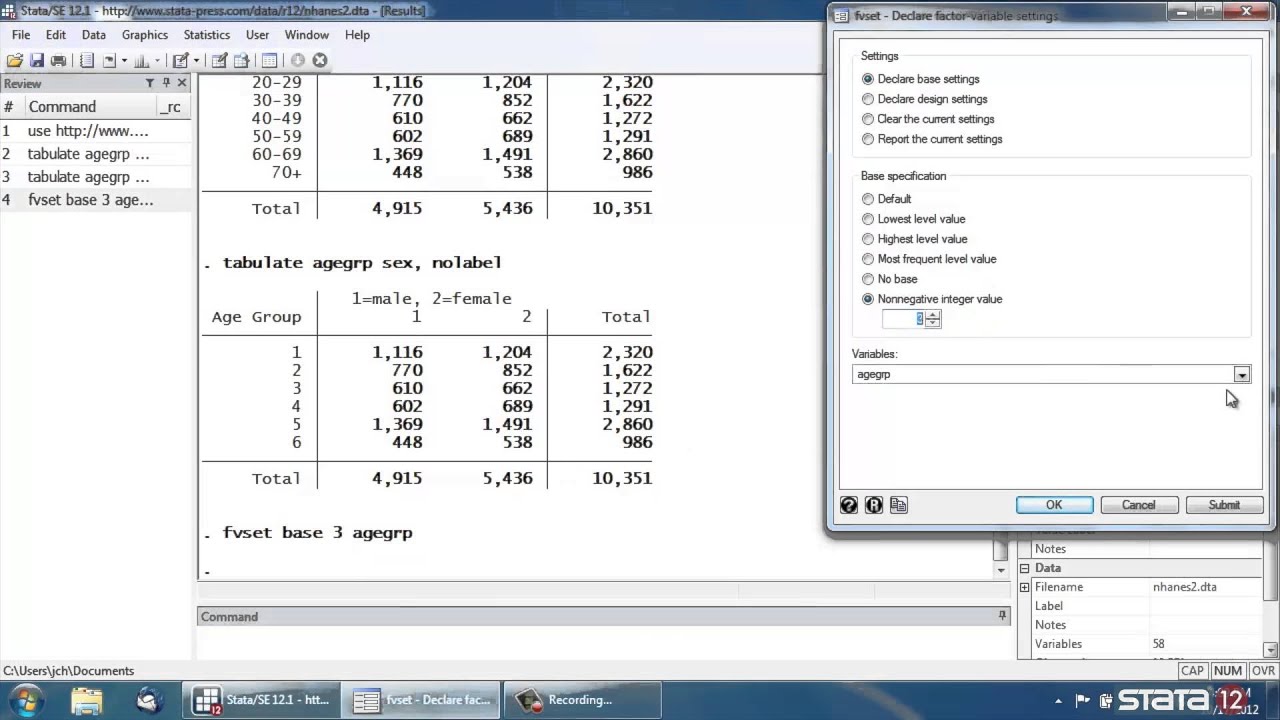Open the File menu
The image size is (1280, 720).
(21, 35)
